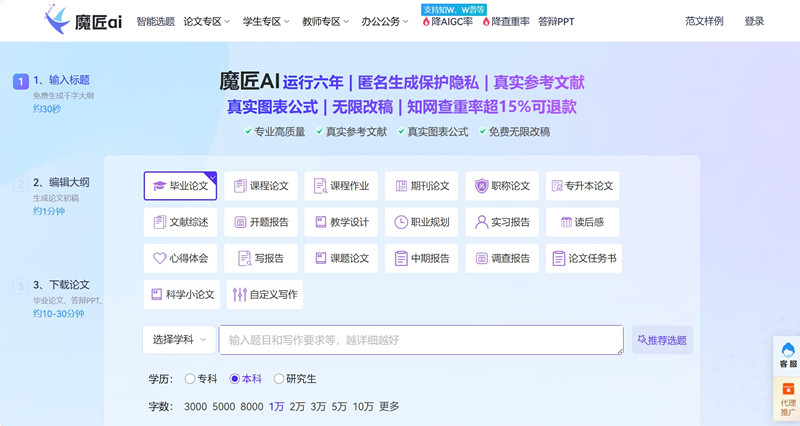This screenshot has height=426, width=800.
Task: Select the 开题报告 icon
Action: [240, 222]
